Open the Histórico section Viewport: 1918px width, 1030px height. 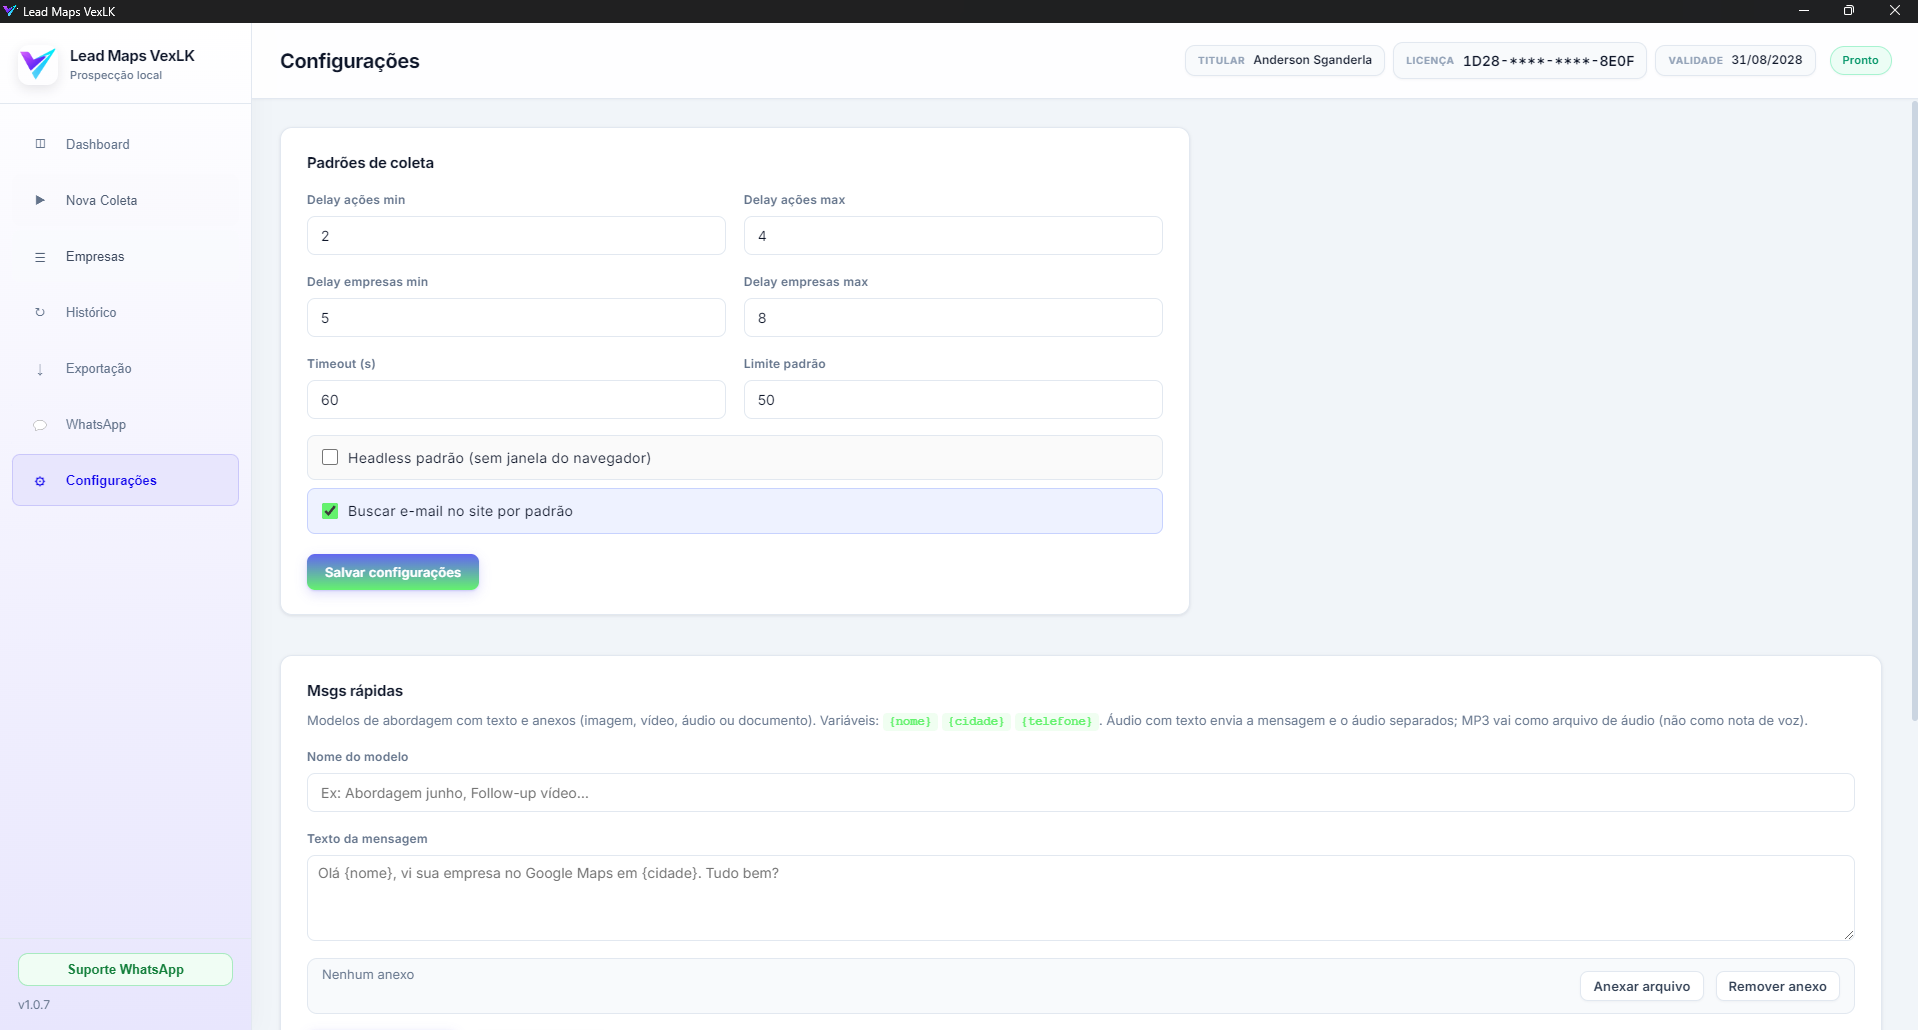click(x=125, y=313)
